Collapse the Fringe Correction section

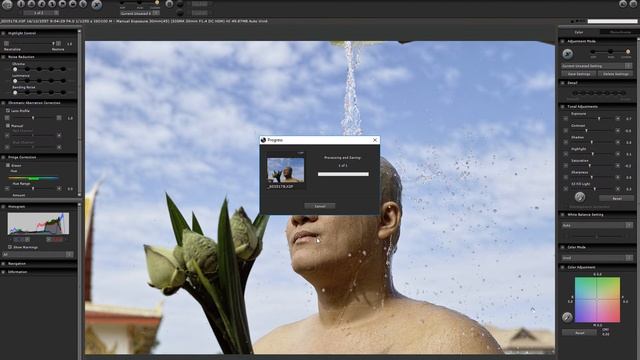[x=3, y=157]
